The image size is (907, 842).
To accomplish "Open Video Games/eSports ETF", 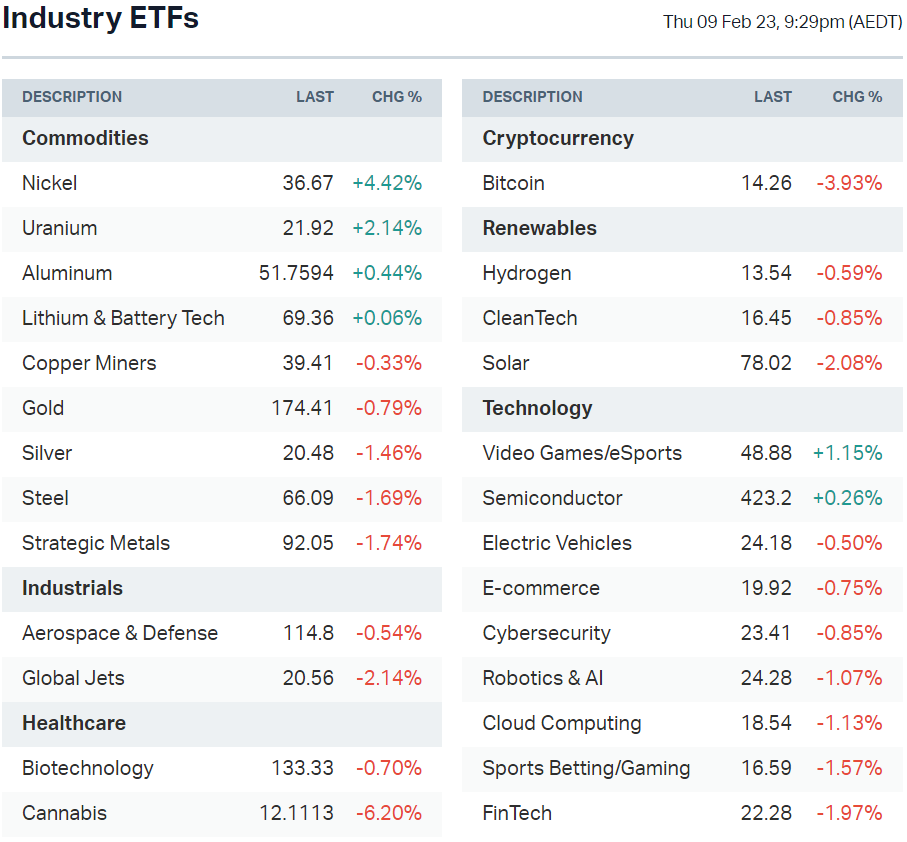I will (x=582, y=453).
